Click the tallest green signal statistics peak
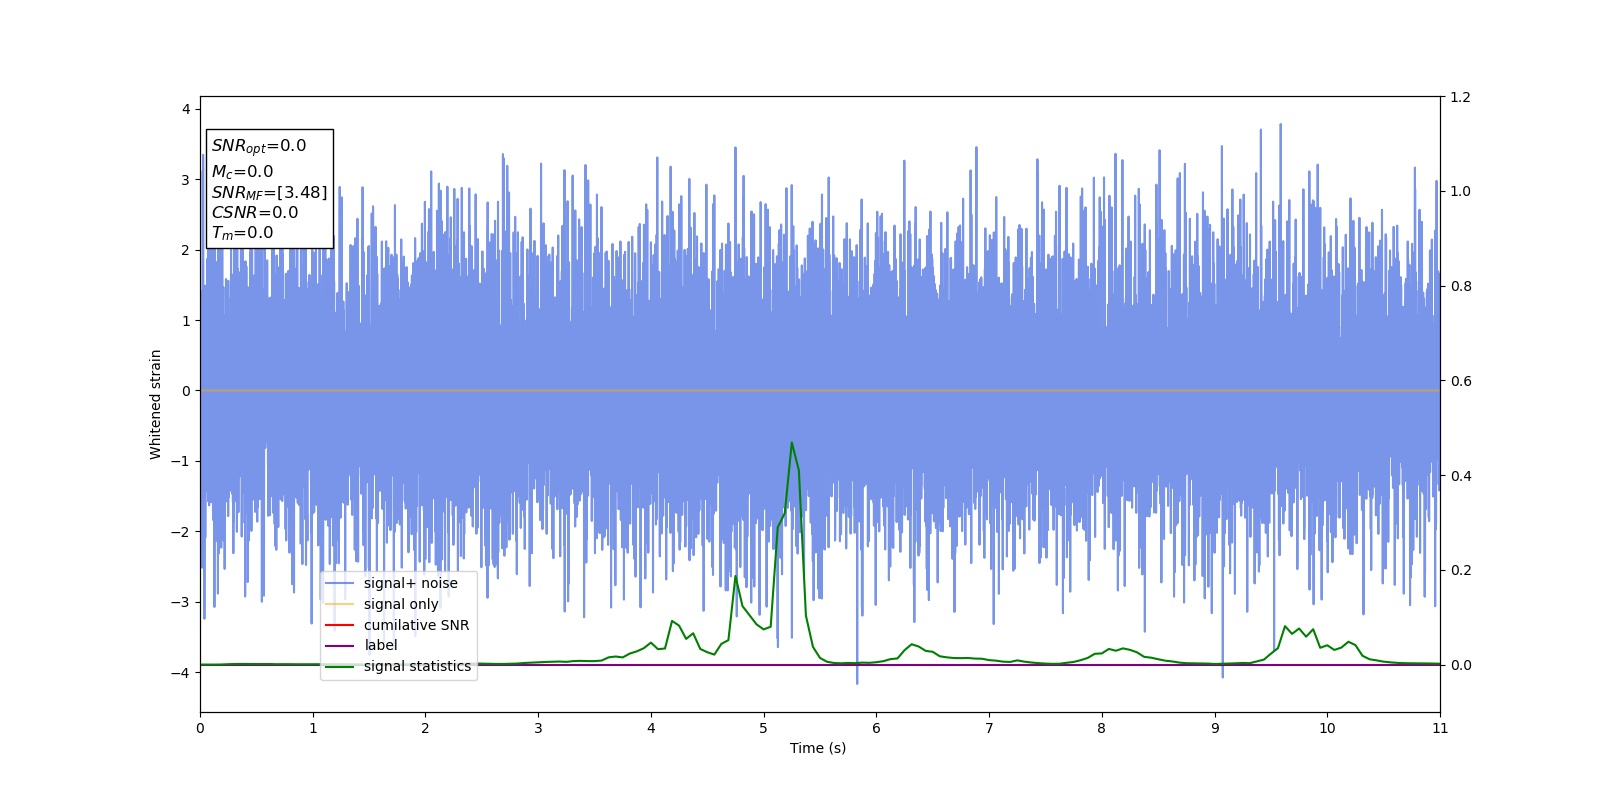The height and width of the screenshot is (800, 1600). 792,443
